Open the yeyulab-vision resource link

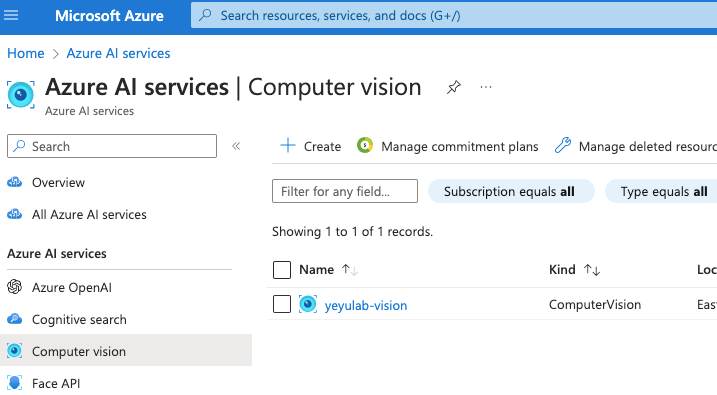[x=366, y=305]
